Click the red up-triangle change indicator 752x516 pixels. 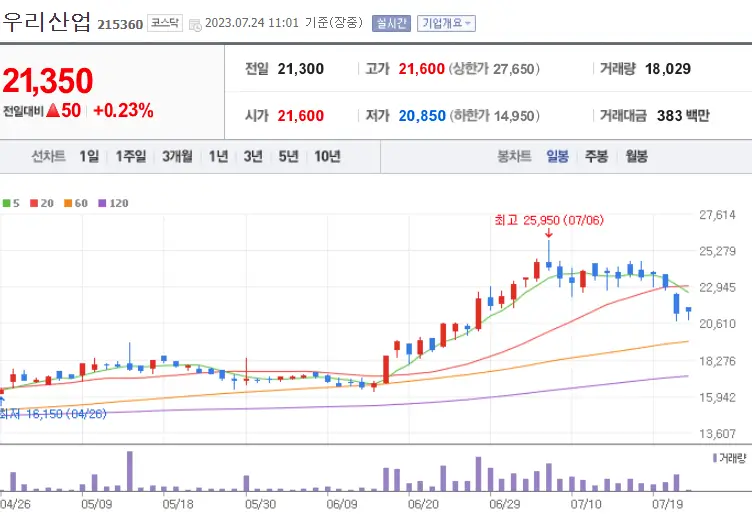53,110
